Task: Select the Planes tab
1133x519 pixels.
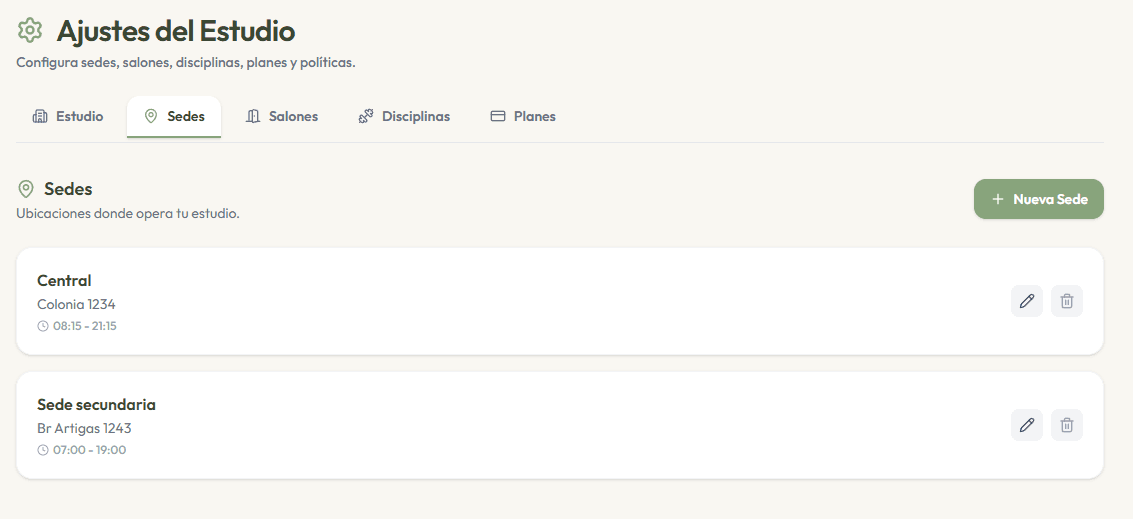Action: click(523, 116)
